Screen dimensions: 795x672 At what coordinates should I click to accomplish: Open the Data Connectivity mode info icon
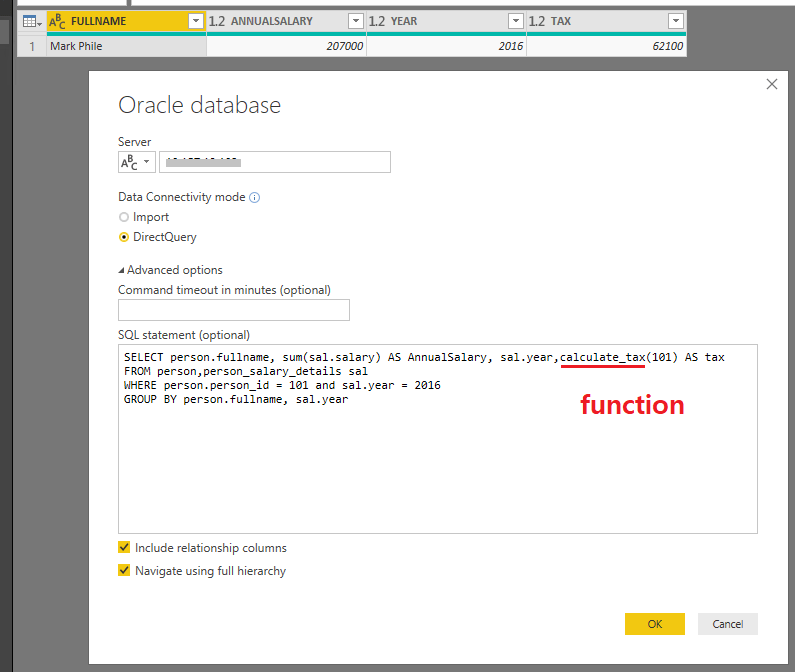pyautogui.click(x=255, y=197)
